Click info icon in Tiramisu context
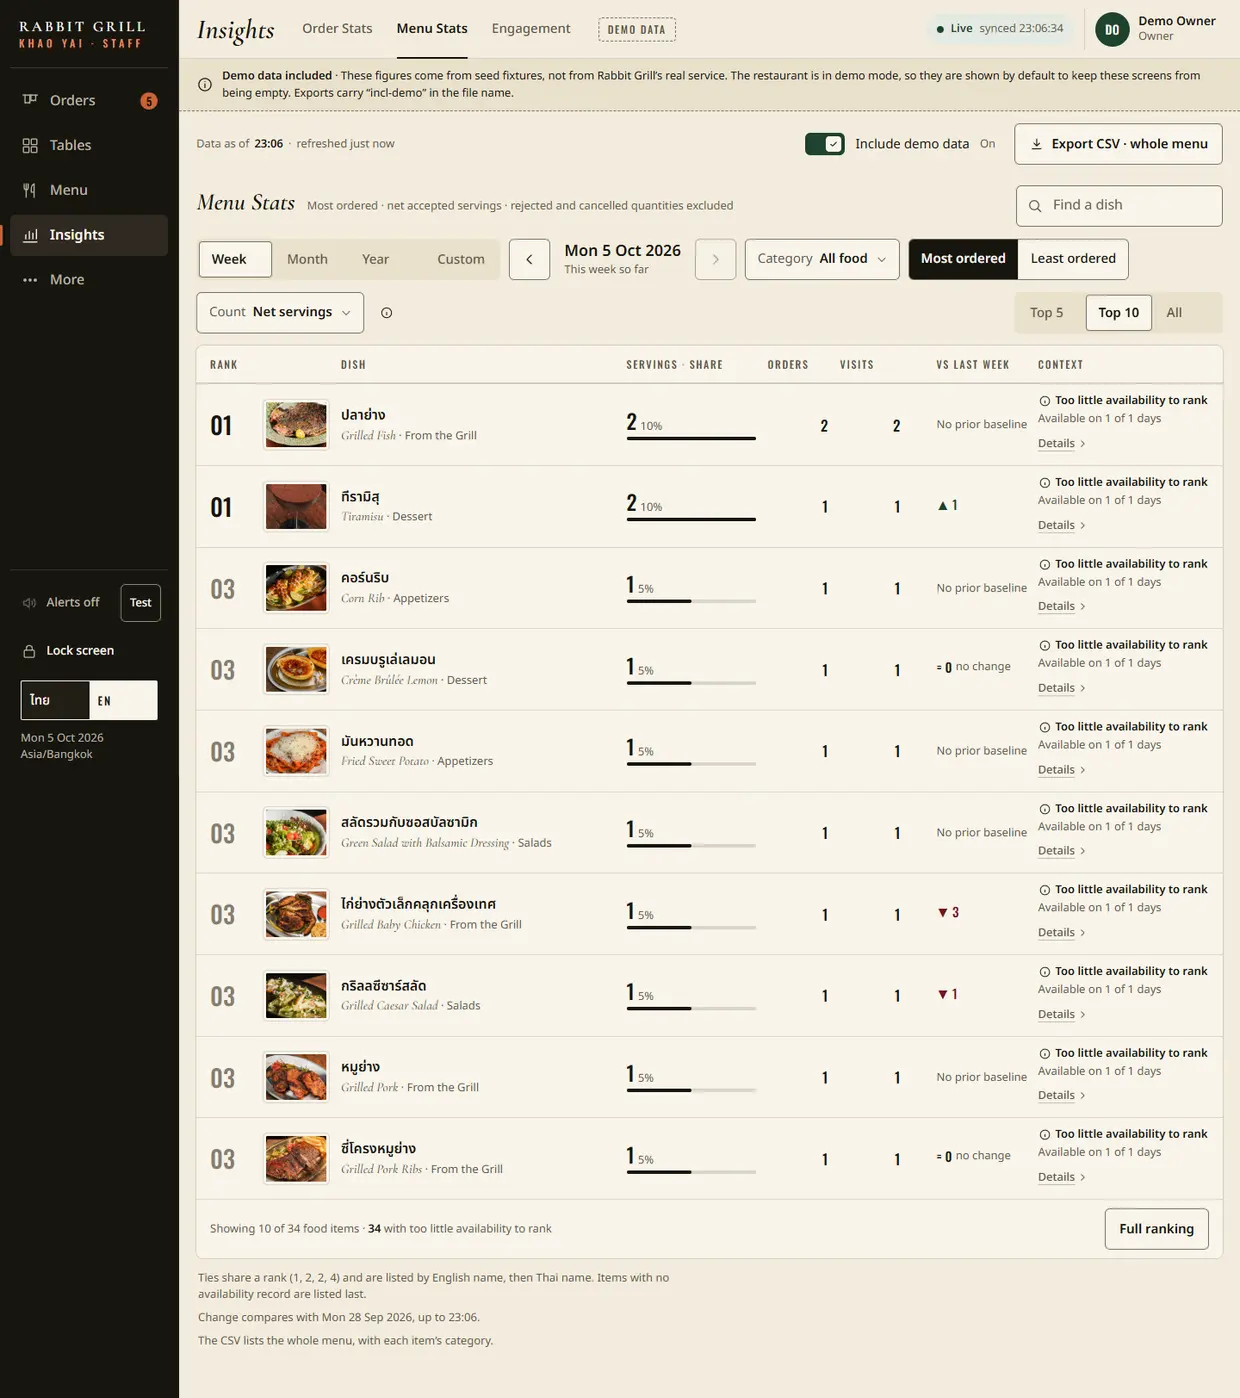 click(1045, 483)
